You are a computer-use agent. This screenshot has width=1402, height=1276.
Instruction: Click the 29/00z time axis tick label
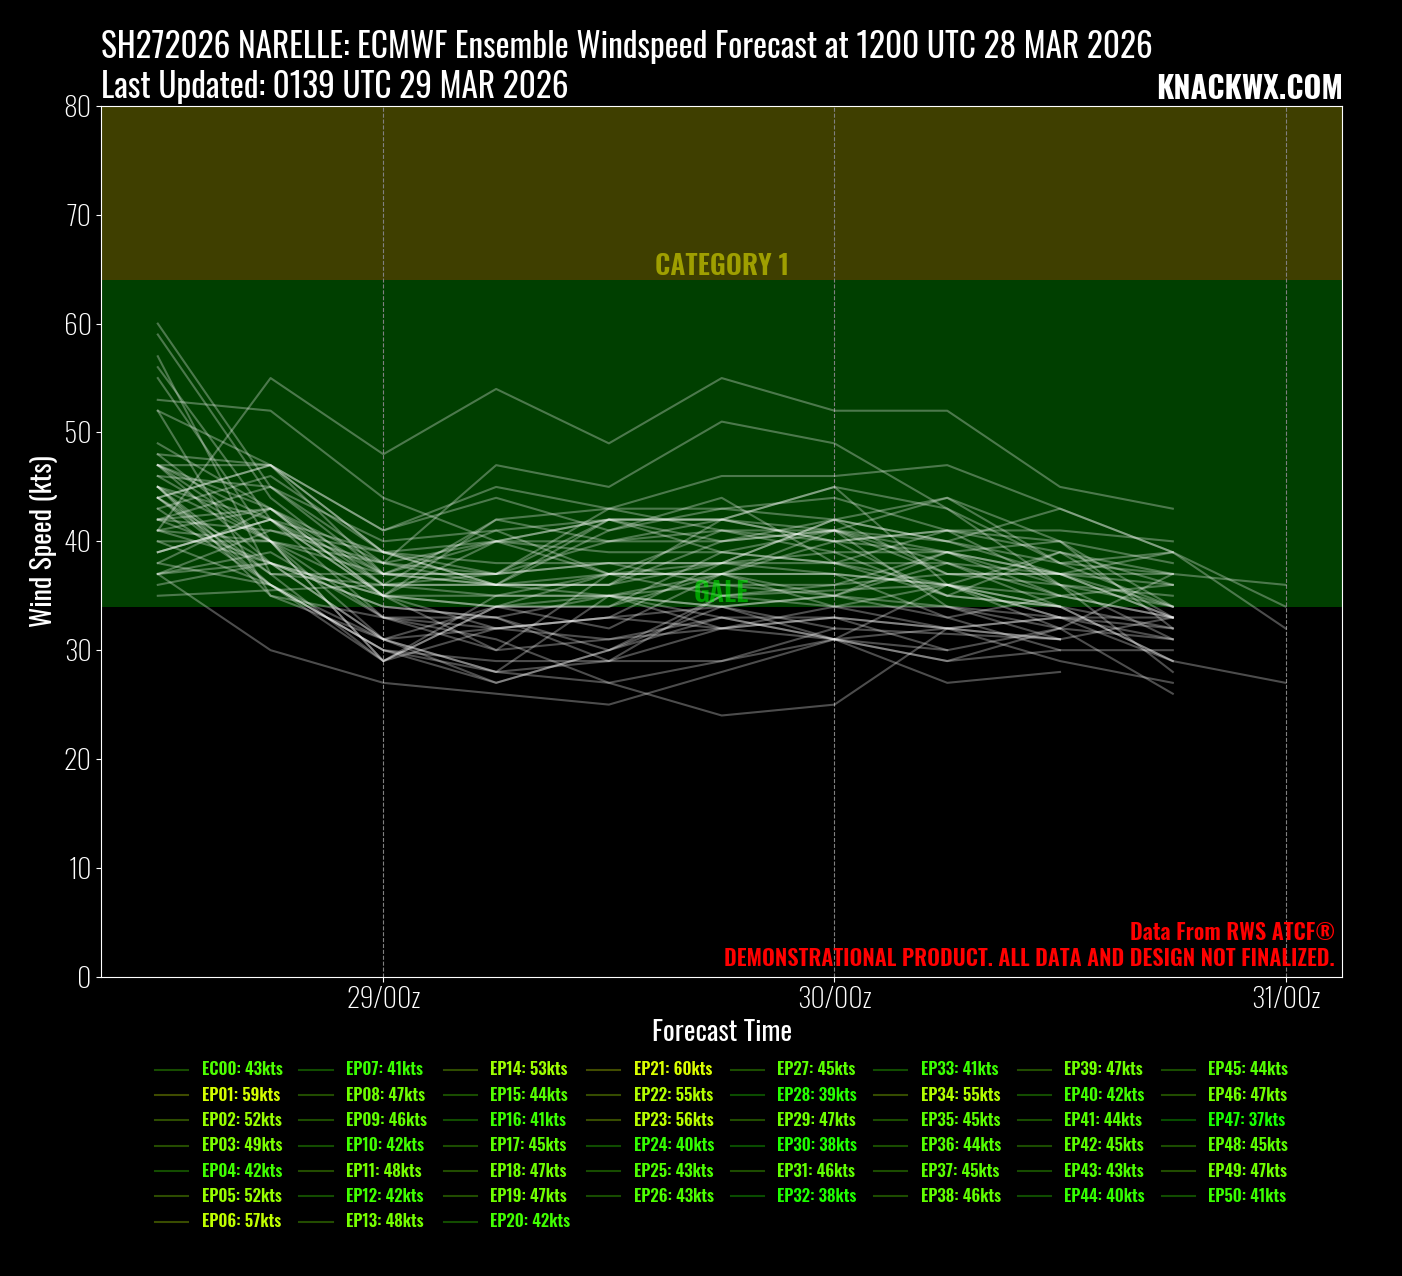point(383,998)
